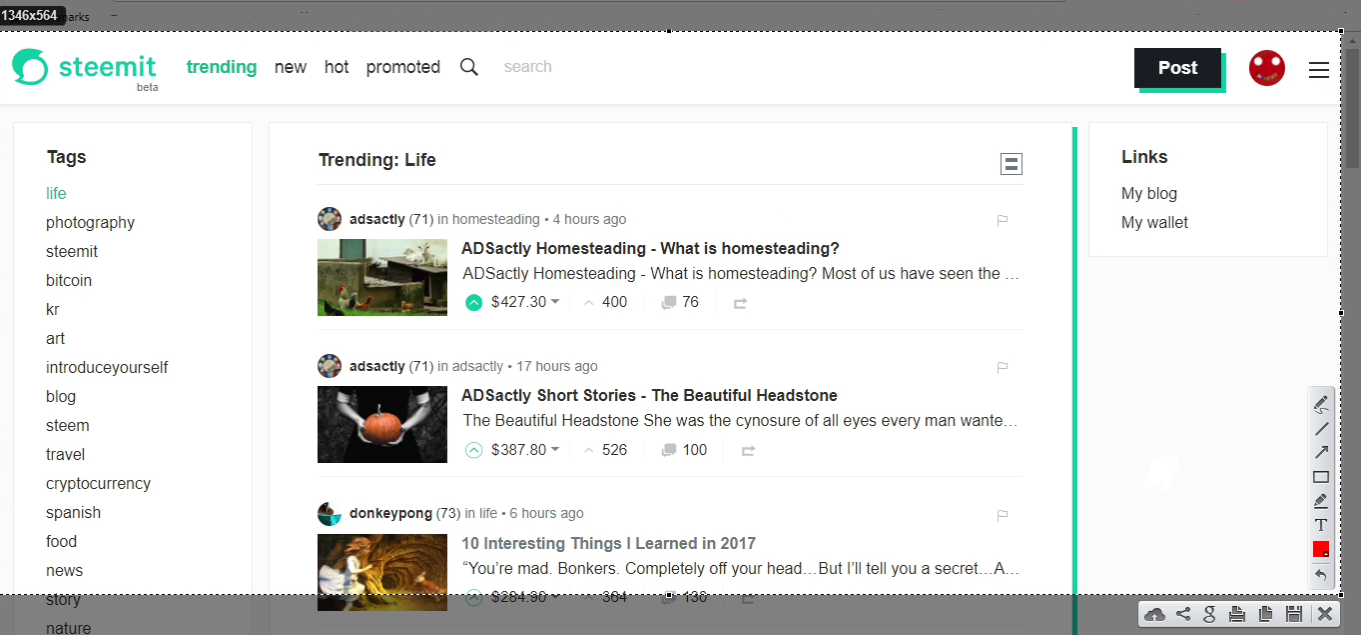Resteem the Beautiful Headstone post
1361x635 pixels.
(x=748, y=451)
